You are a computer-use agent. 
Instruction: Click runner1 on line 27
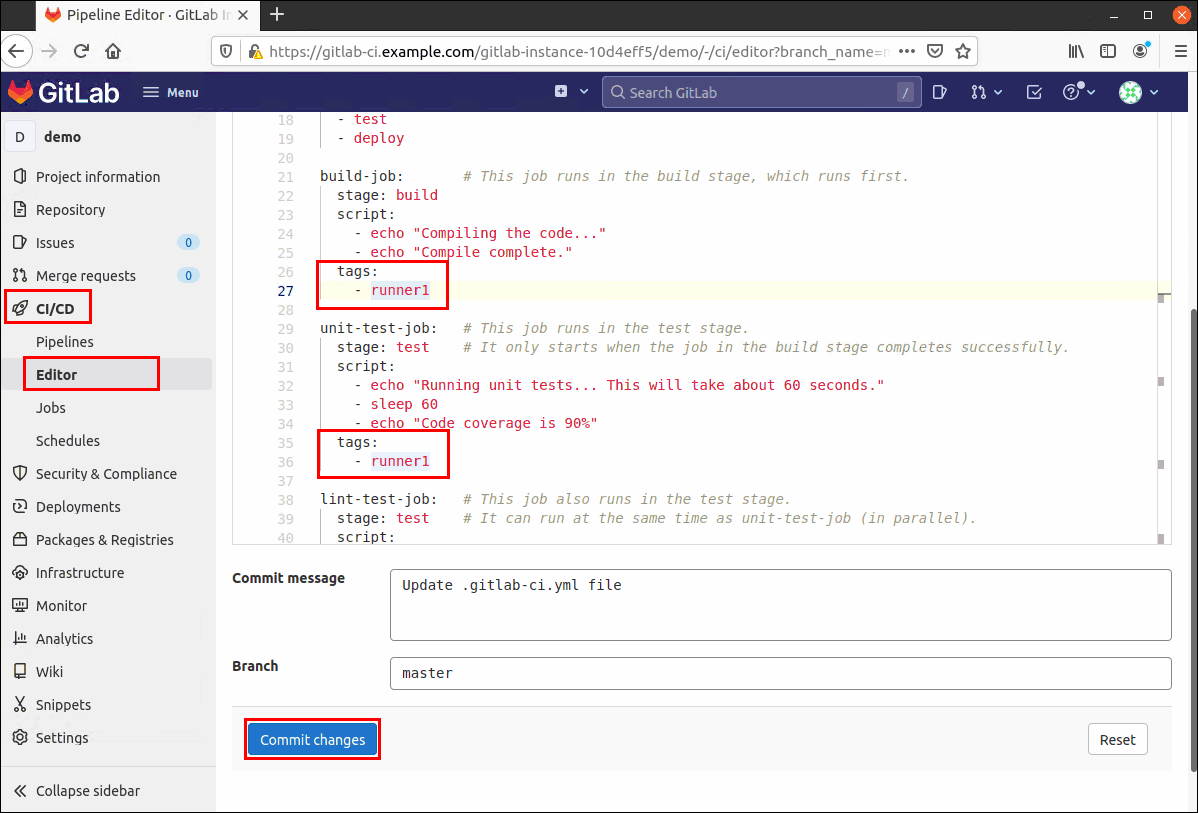[400, 291]
